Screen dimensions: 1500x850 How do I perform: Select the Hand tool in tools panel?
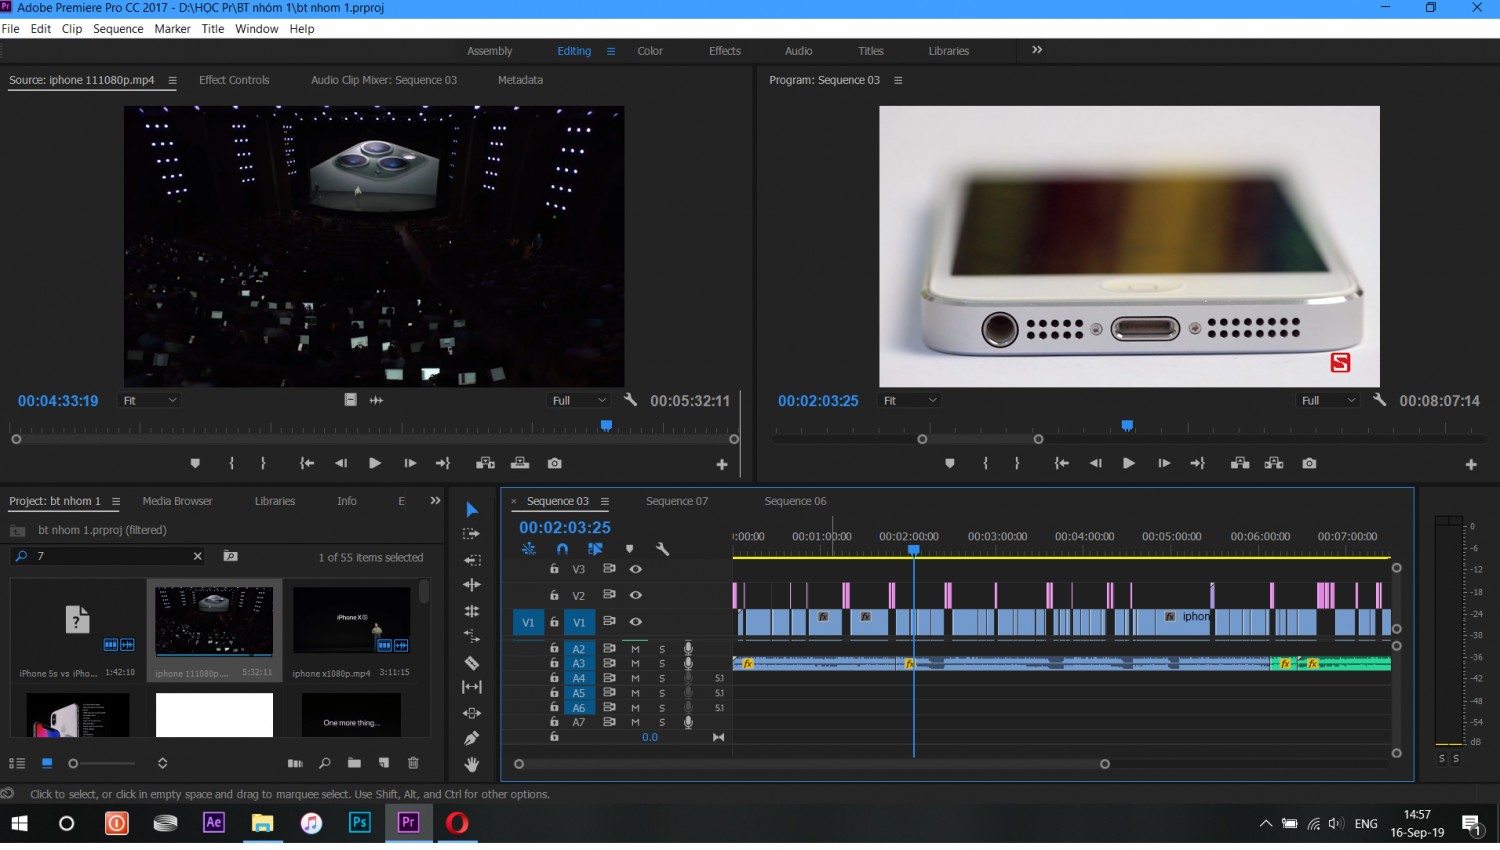[x=472, y=764]
